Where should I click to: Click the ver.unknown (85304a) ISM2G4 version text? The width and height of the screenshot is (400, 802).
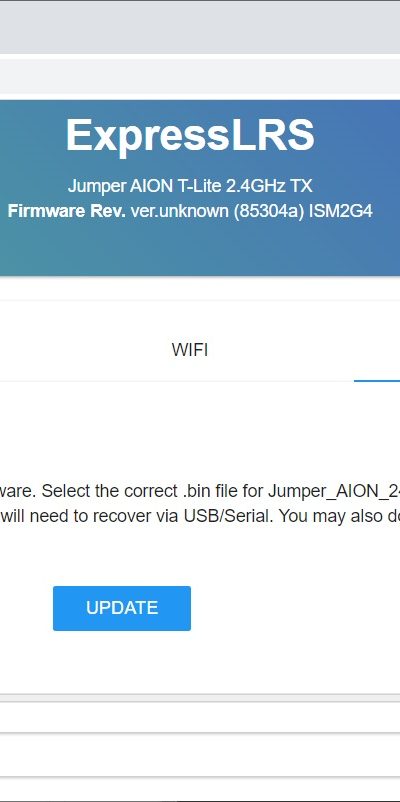(x=252, y=211)
